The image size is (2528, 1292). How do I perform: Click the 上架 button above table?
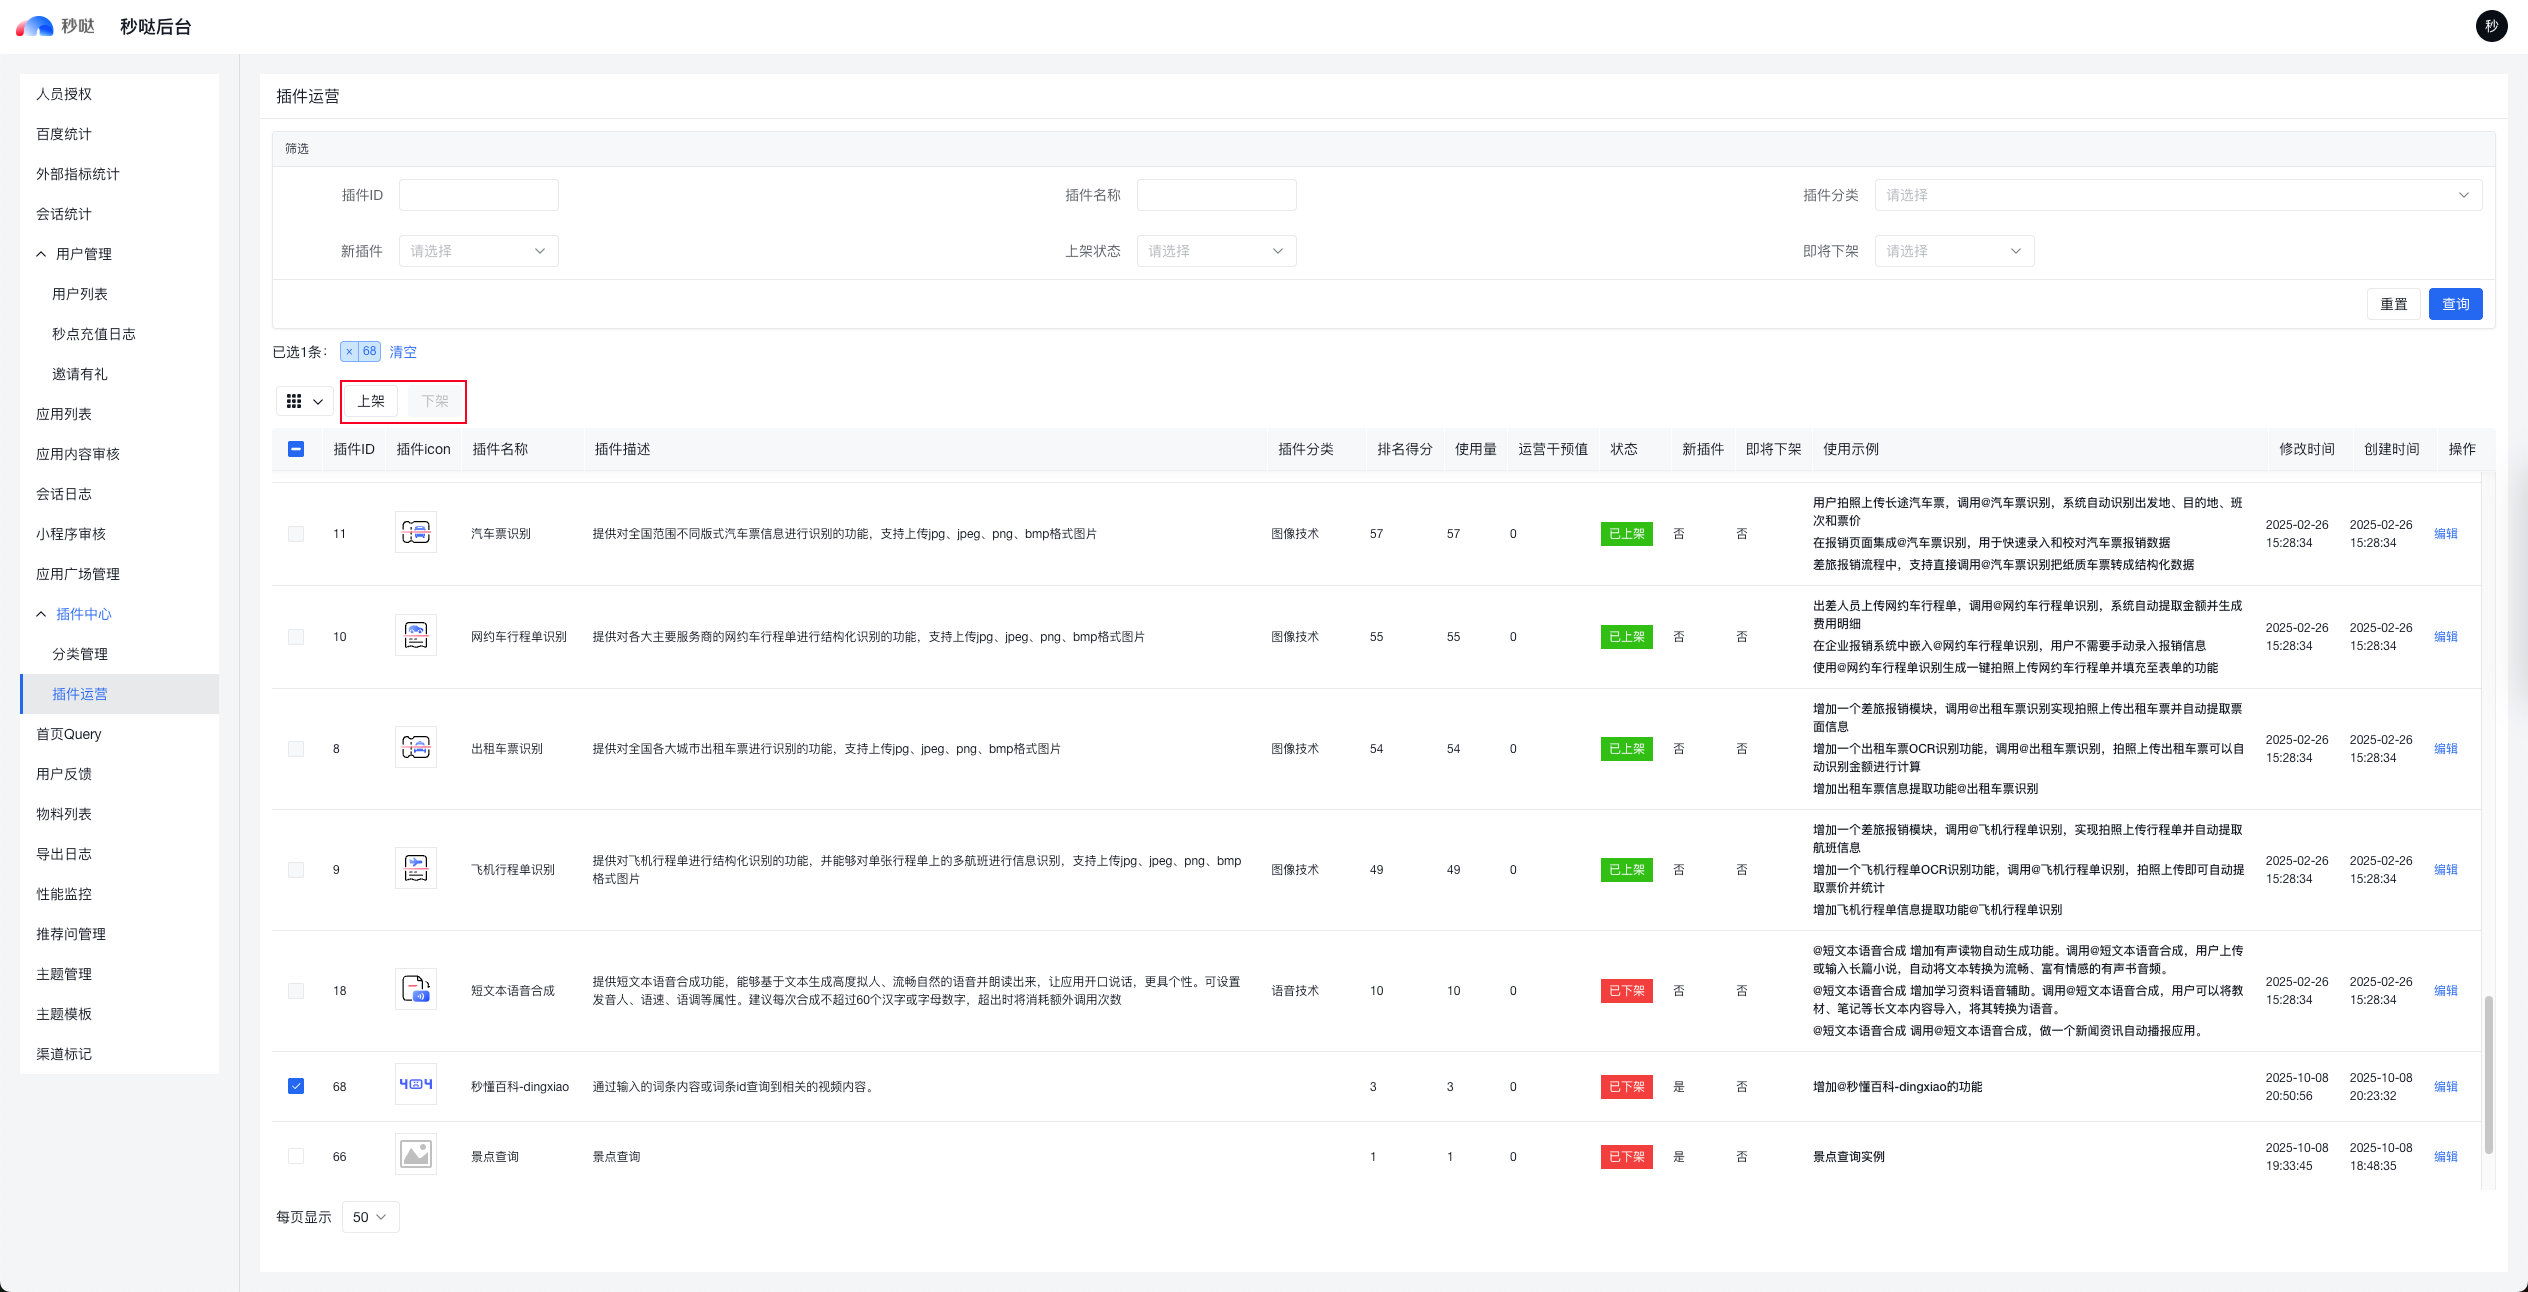coord(371,401)
